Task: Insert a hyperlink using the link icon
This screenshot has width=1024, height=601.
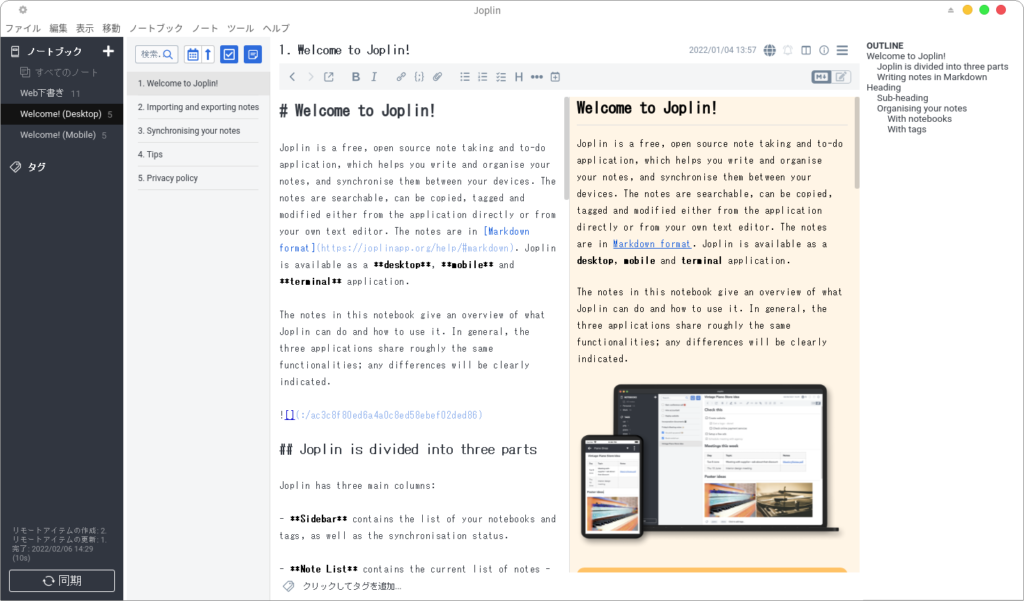Action: pyautogui.click(x=401, y=77)
